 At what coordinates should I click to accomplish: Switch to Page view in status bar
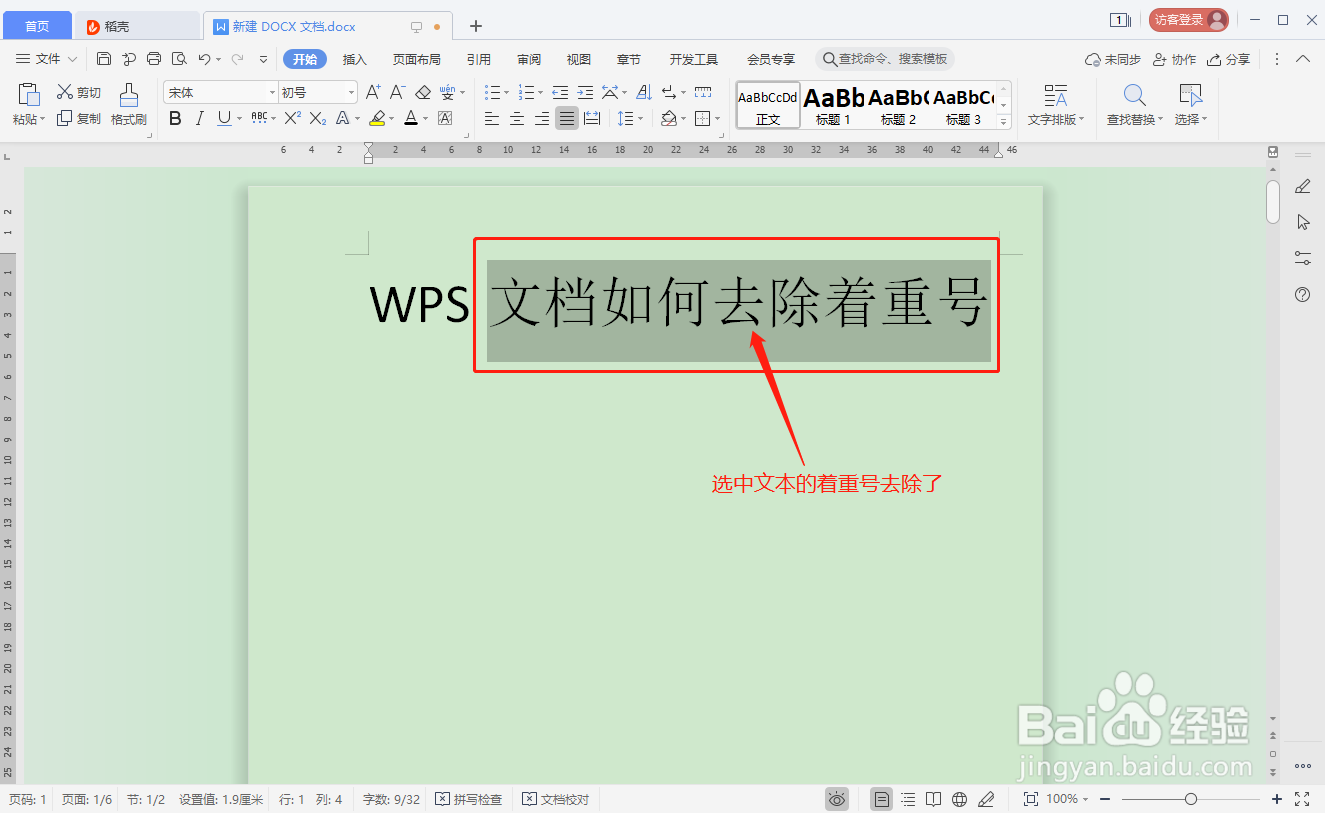click(x=881, y=799)
